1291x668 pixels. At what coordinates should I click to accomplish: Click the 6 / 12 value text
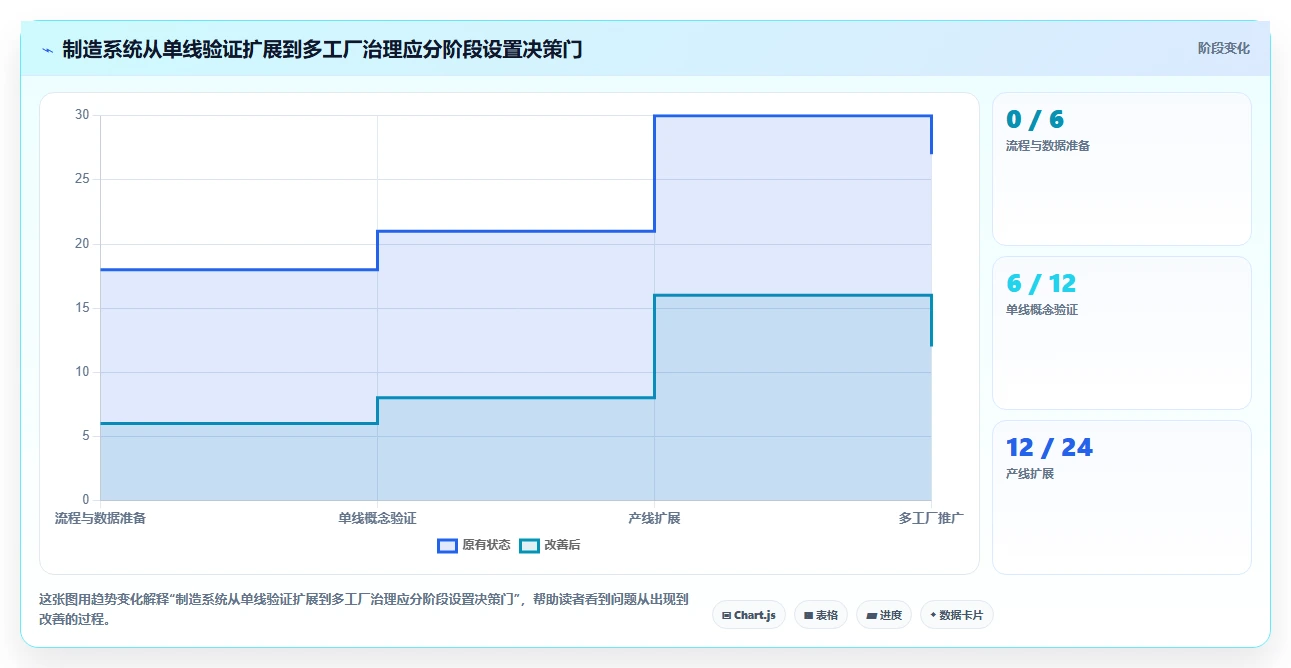(x=1041, y=284)
